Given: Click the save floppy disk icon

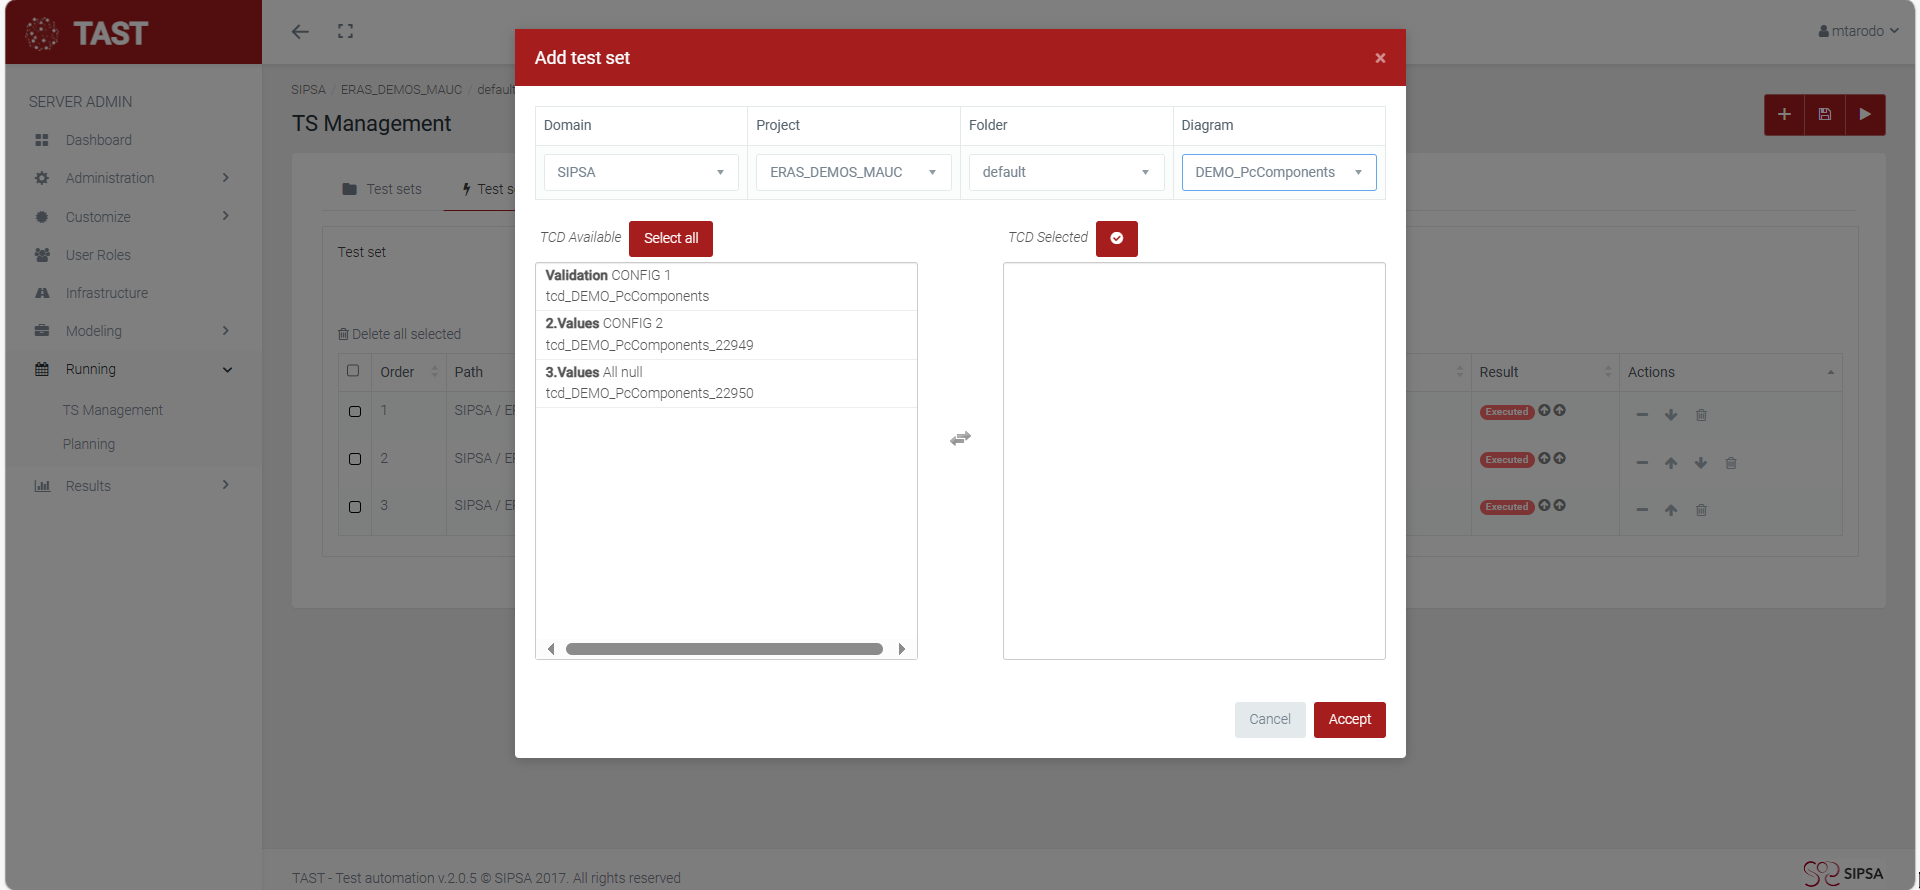Looking at the screenshot, I should click(1825, 115).
